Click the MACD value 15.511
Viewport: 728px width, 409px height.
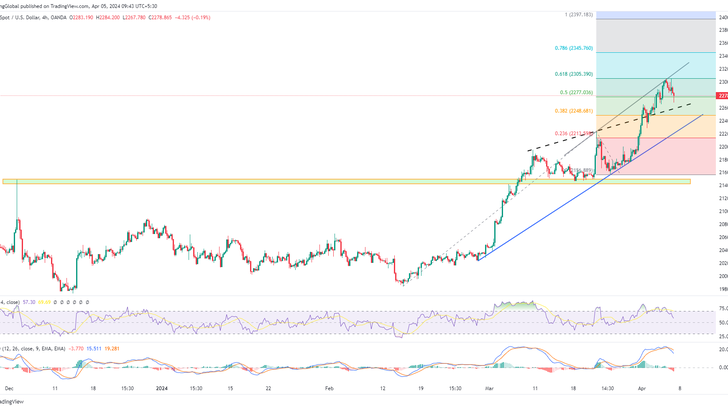click(x=94, y=348)
